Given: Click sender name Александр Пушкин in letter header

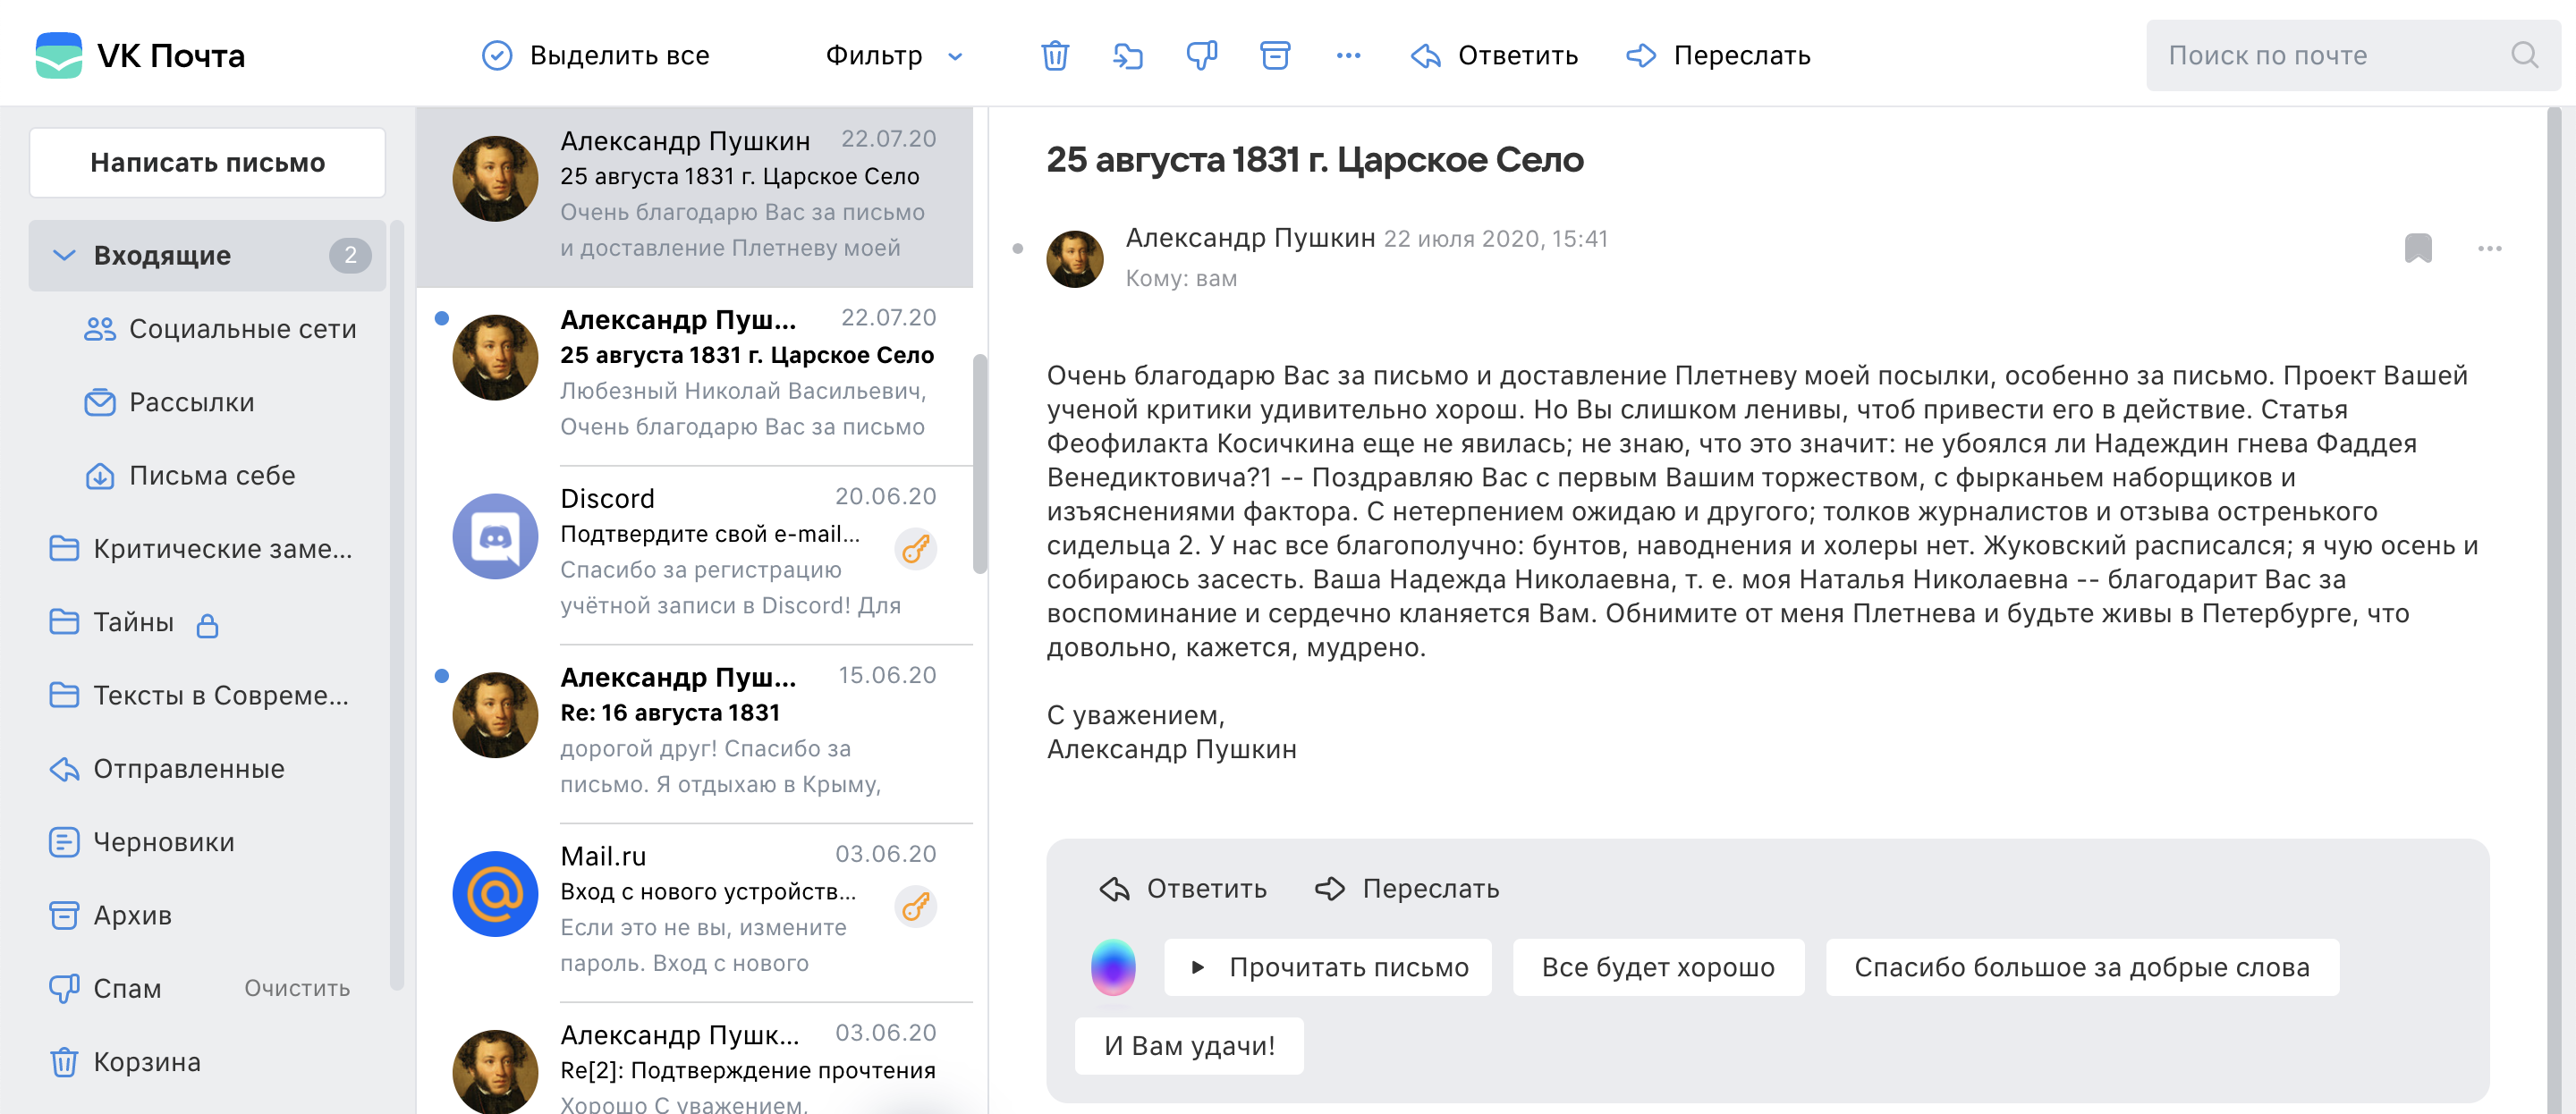Looking at the screenshot, I should point(1250,238).
